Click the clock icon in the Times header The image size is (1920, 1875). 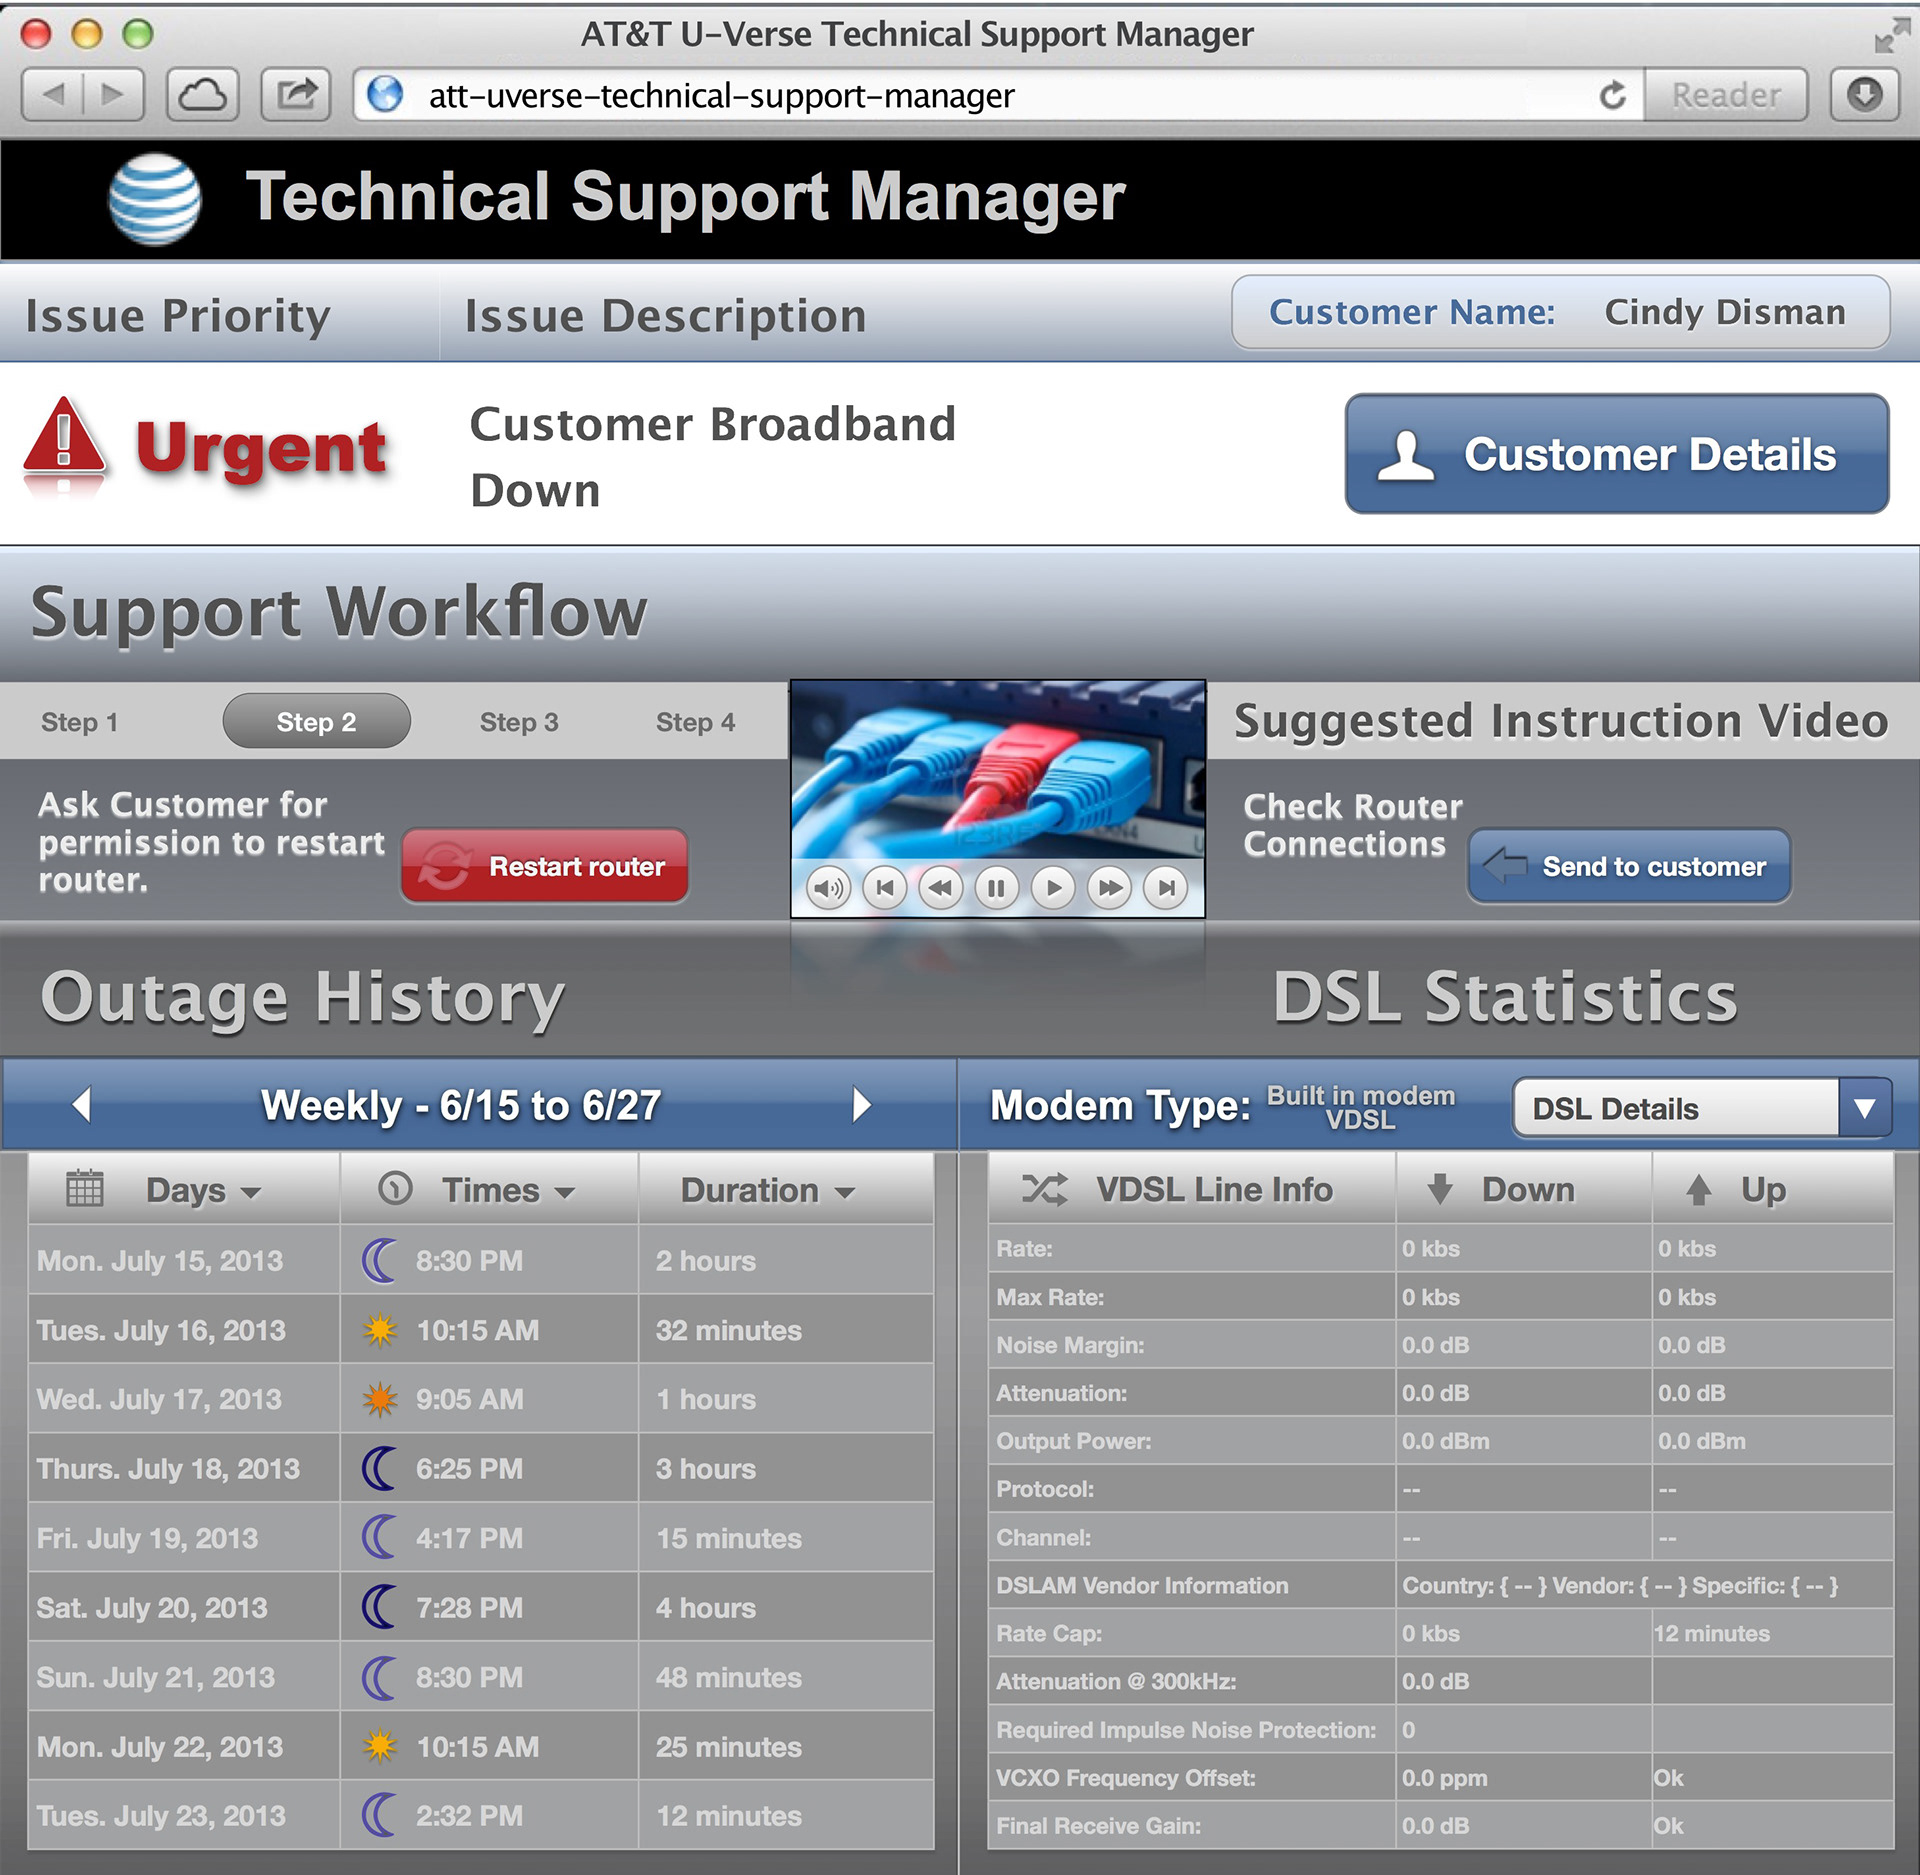click(395, 1188)
